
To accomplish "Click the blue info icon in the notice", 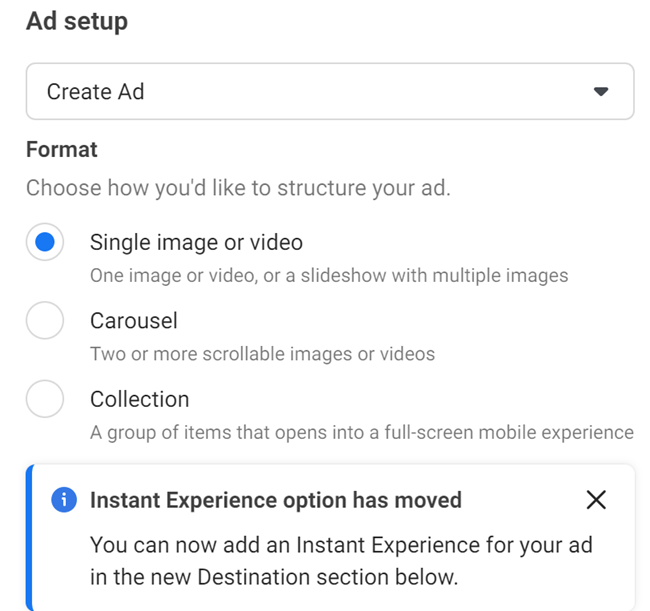I will [63, 500].
